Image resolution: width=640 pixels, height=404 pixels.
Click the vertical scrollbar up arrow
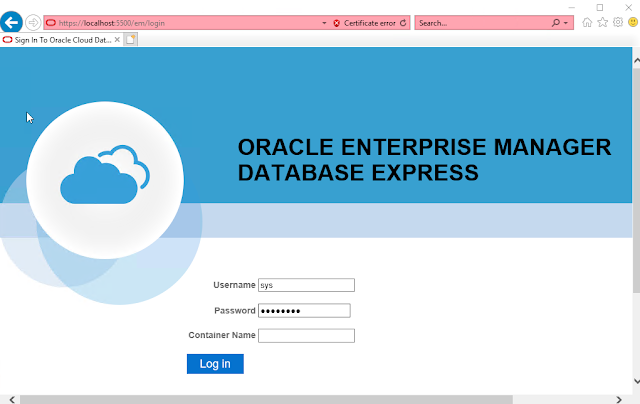(x=636, y=60)
